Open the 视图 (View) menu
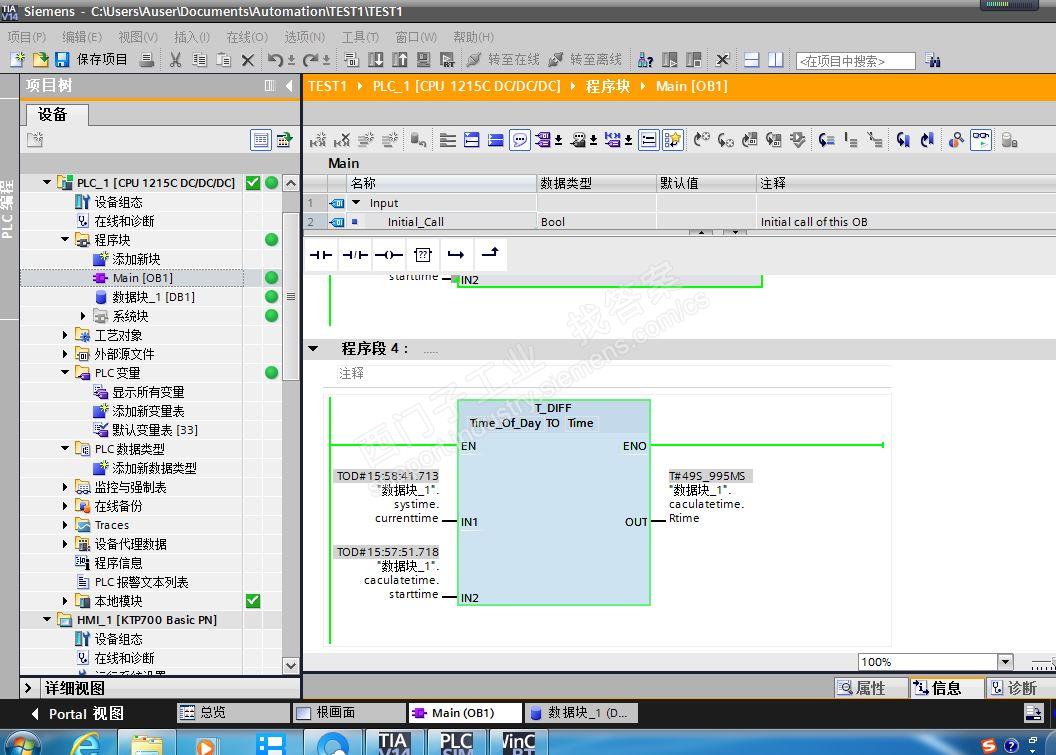 [x=137, y=37]
